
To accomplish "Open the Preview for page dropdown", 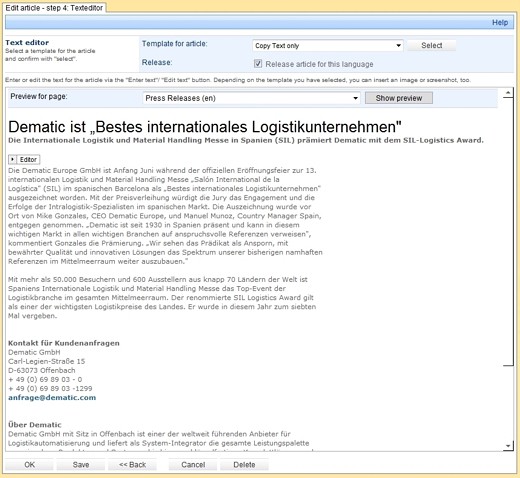I will tap(251, 98).
